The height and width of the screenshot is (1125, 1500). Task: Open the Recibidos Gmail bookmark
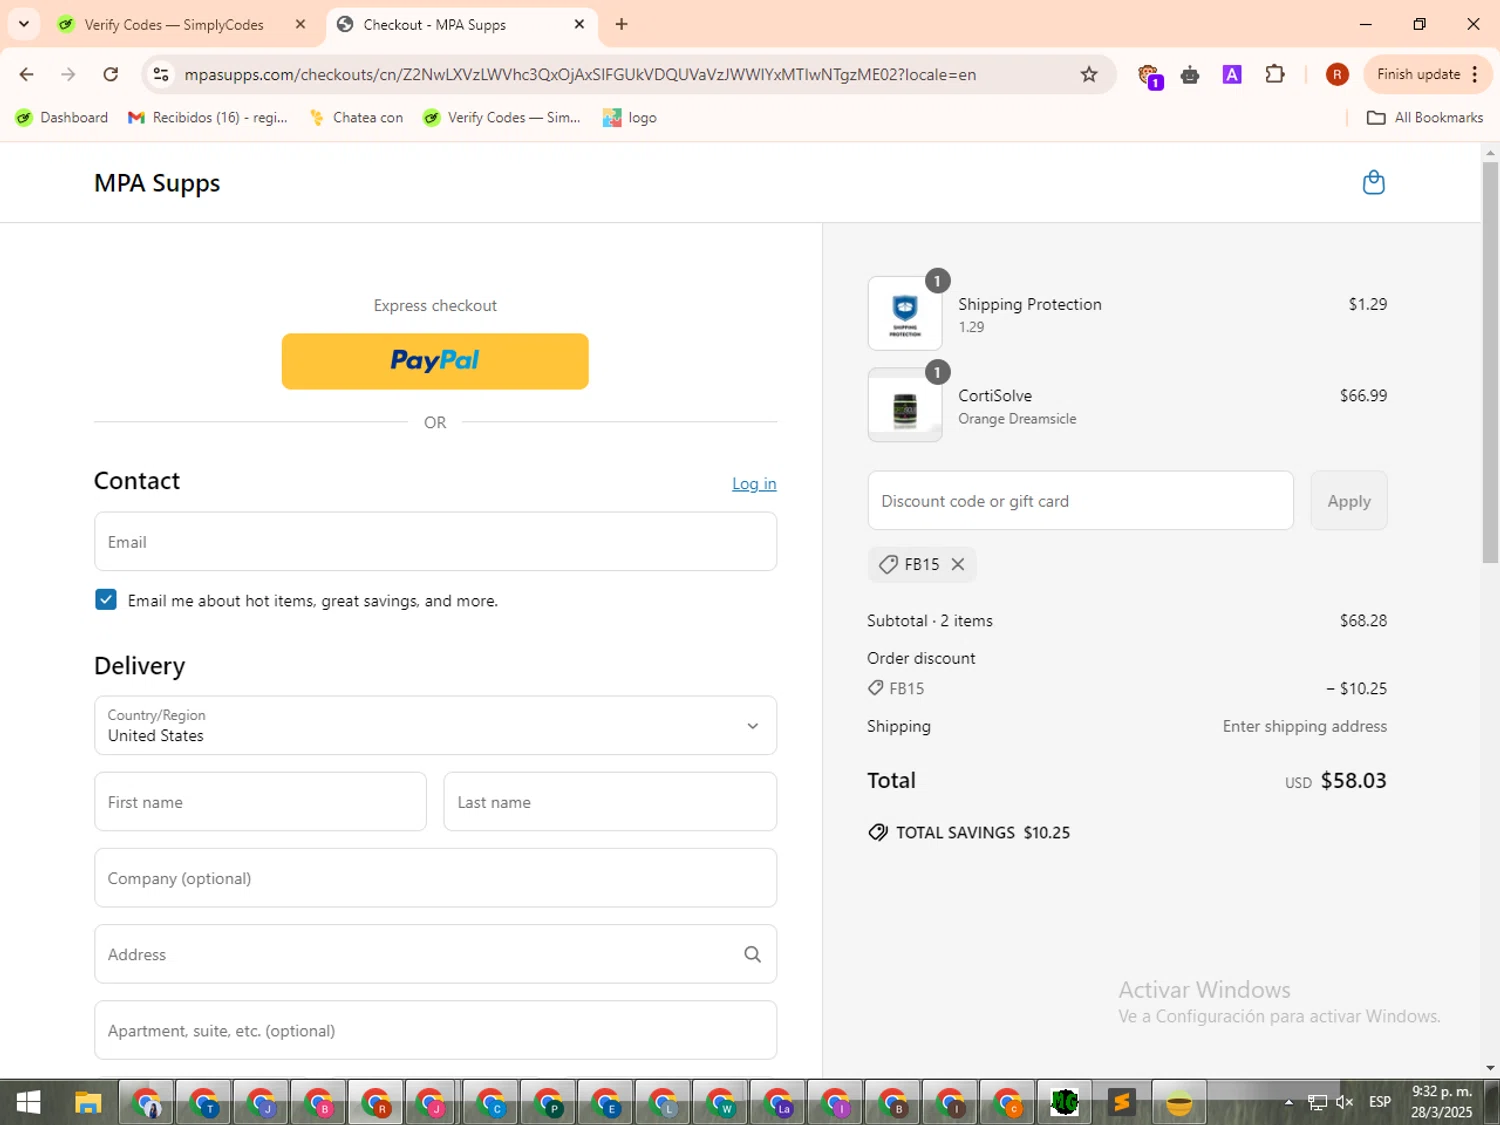208,117
